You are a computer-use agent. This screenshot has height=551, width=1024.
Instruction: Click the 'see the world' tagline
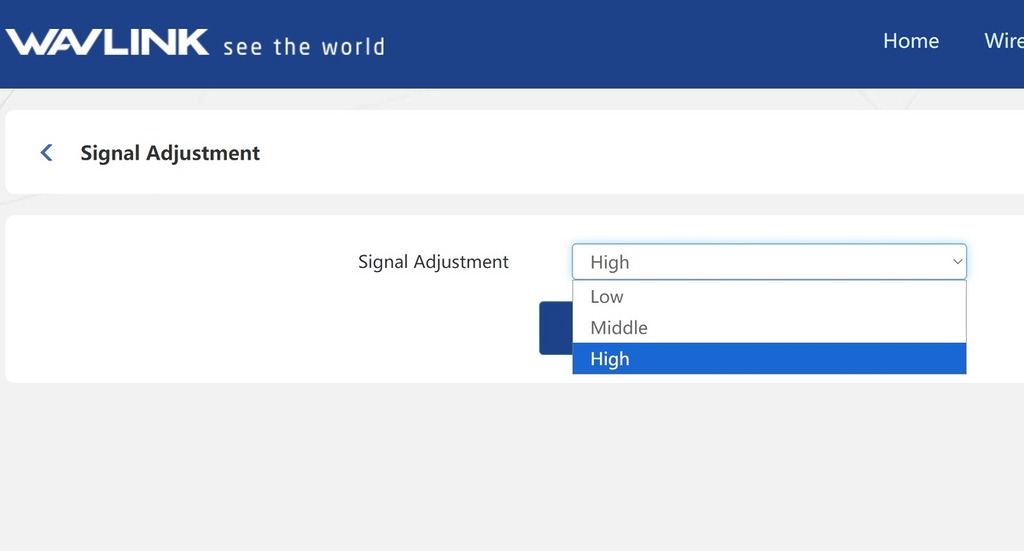(x=304, y=46)
